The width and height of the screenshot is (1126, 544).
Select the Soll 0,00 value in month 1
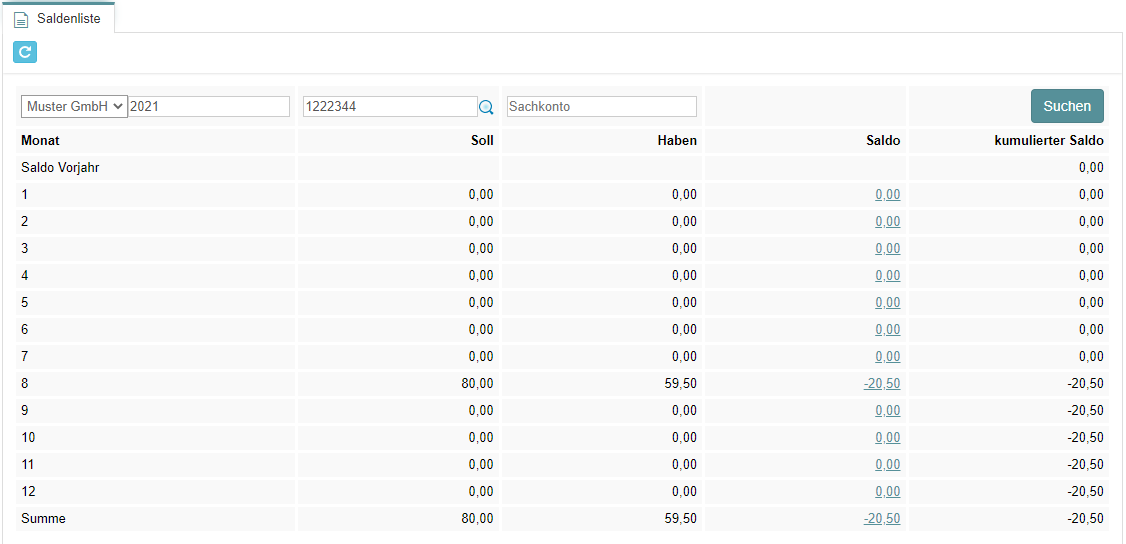pos(481,194)
